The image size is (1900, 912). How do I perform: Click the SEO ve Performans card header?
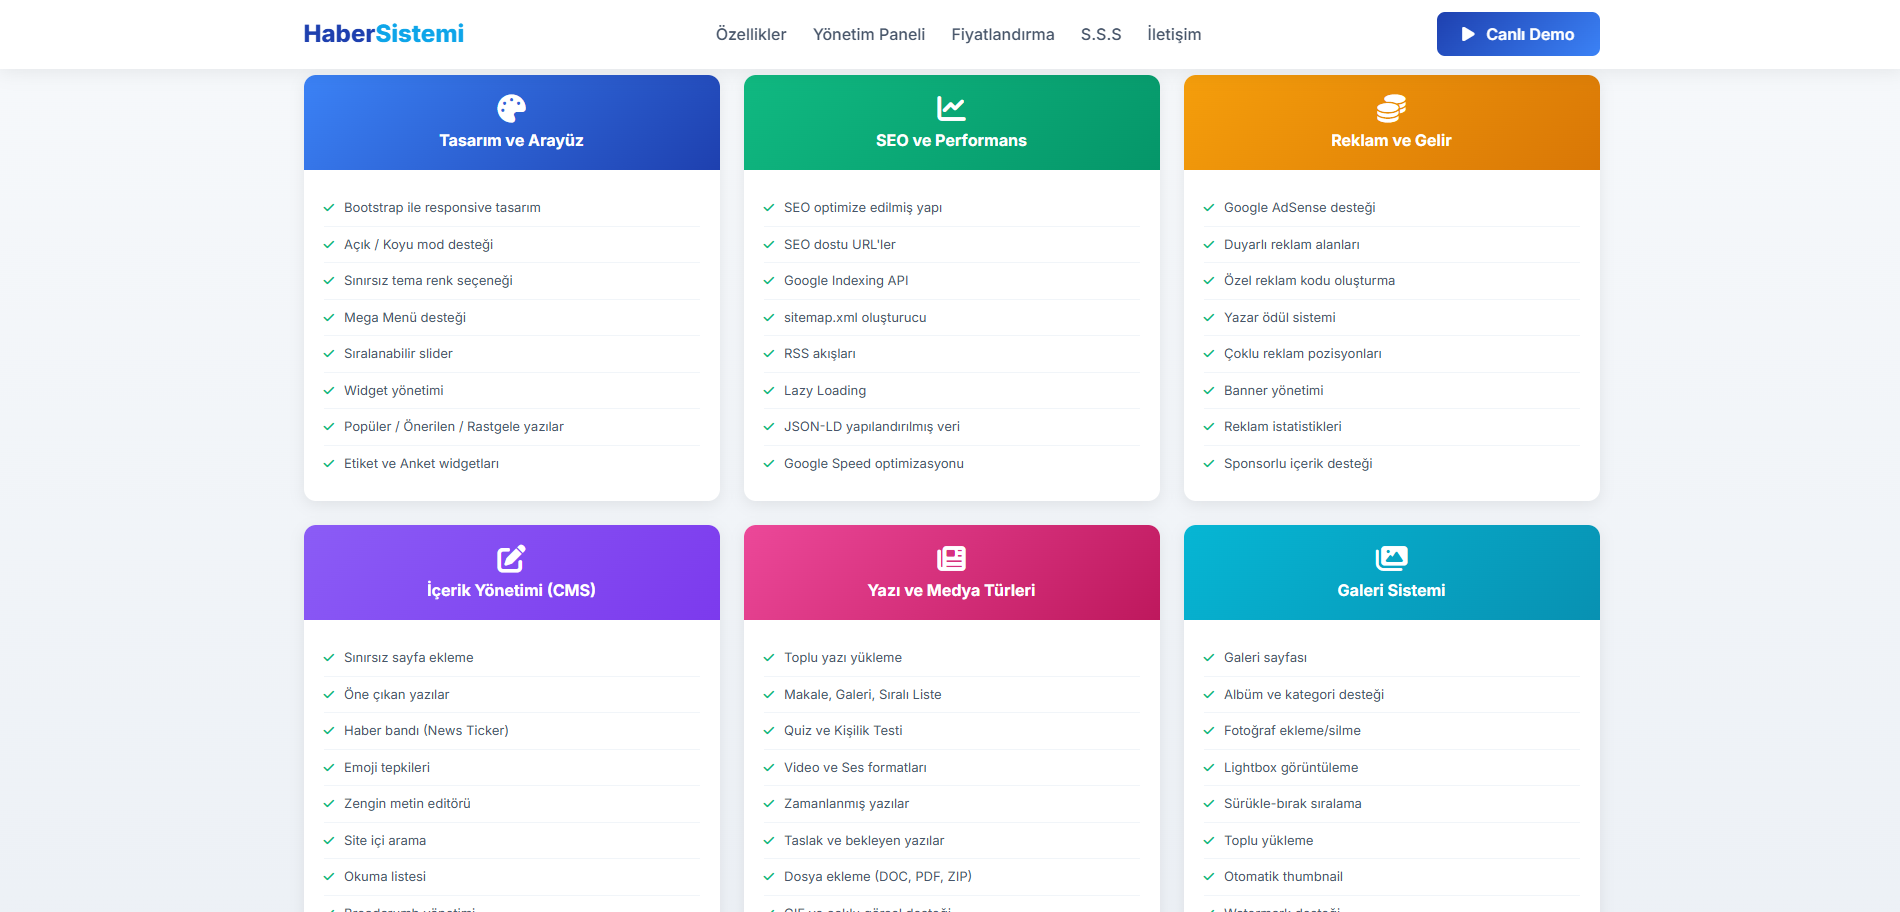click(951, 123)
